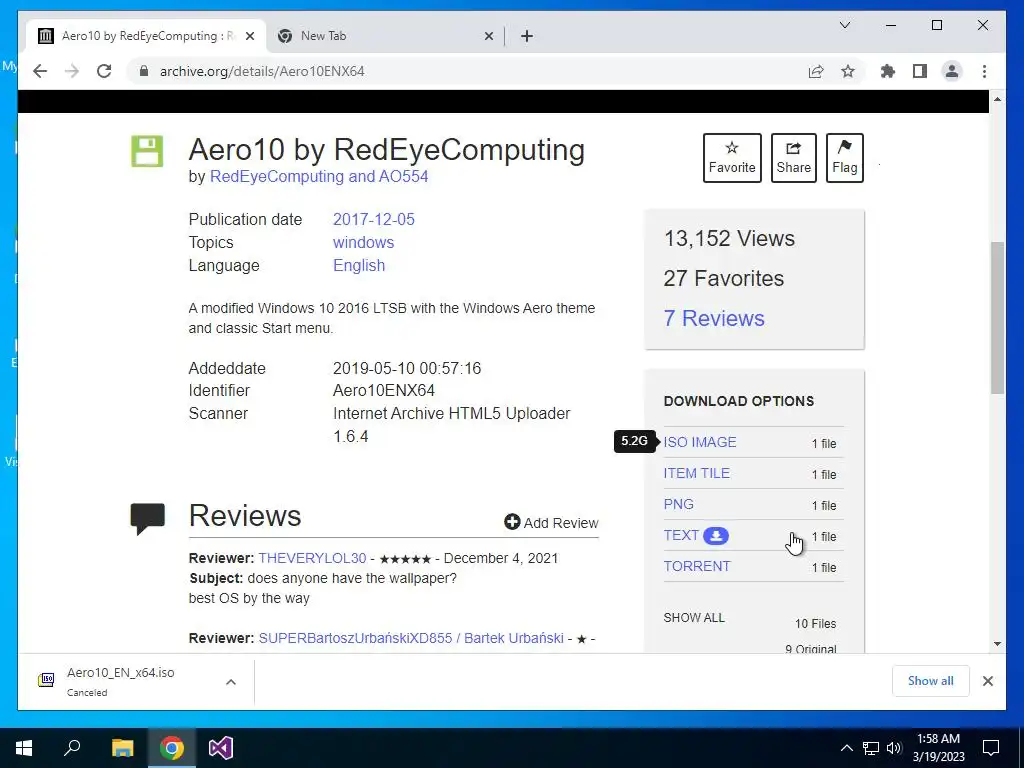
Task: Open the Chrome three-dot menu
Action: pos(984,71)
